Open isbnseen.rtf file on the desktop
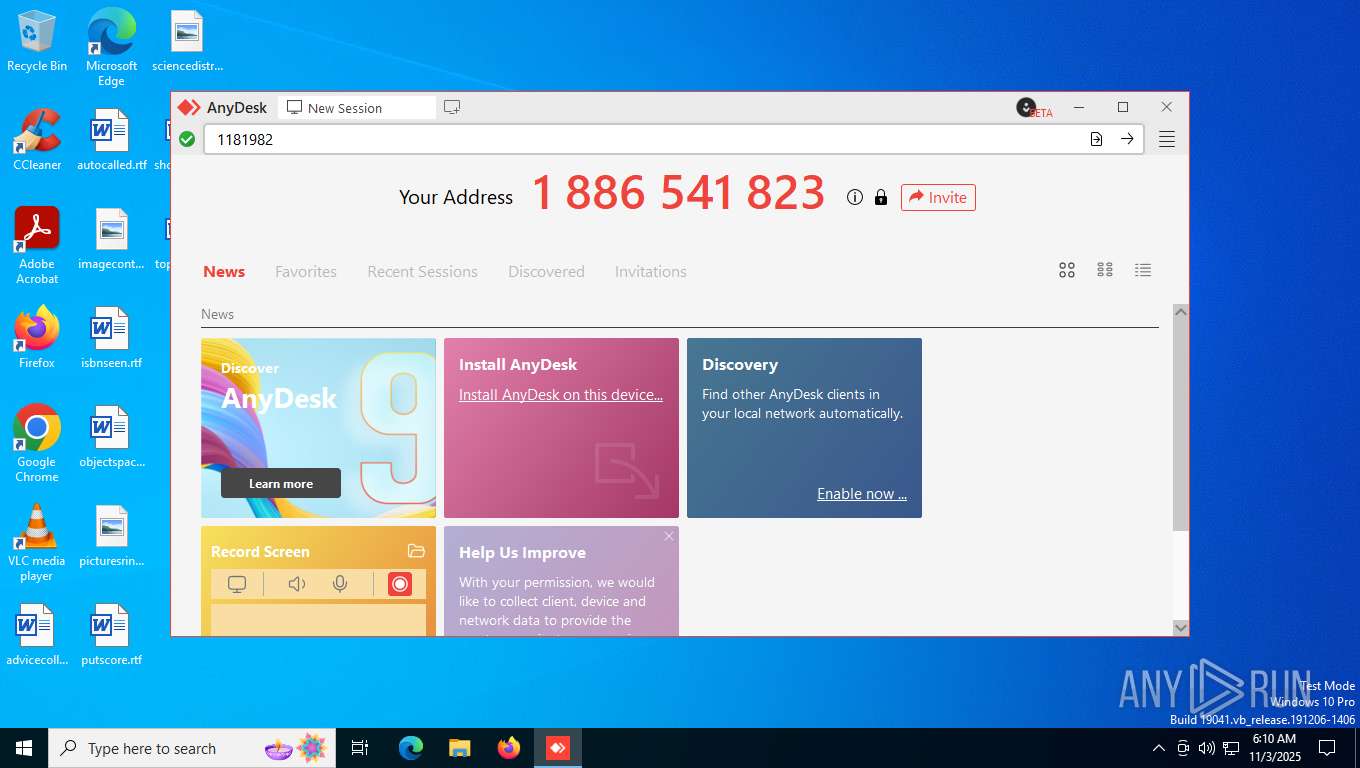 pos(111,338)
